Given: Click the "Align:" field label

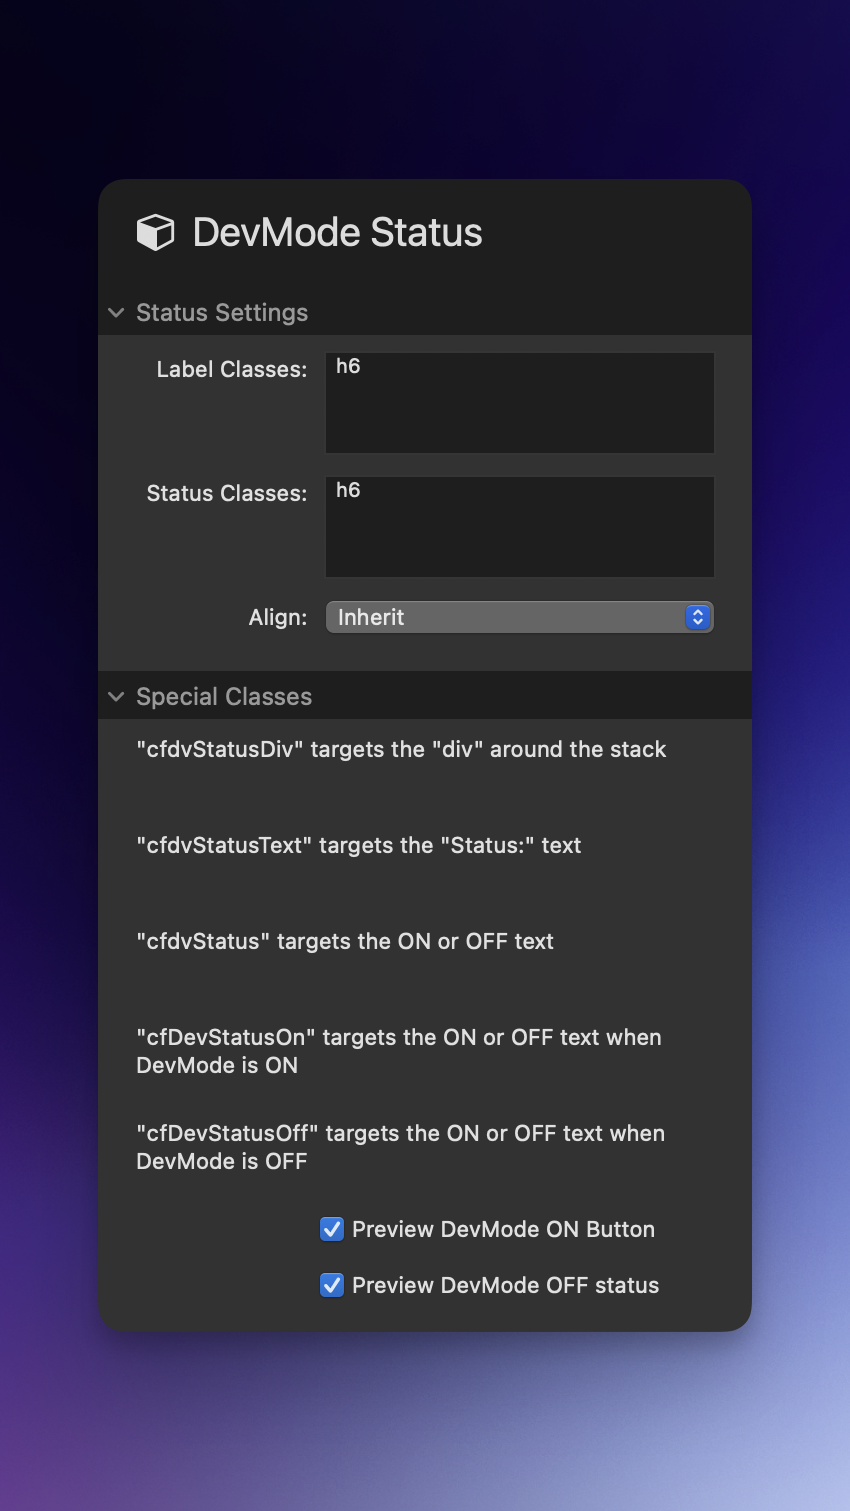Looking at the screenshot, I should point(278,617).
